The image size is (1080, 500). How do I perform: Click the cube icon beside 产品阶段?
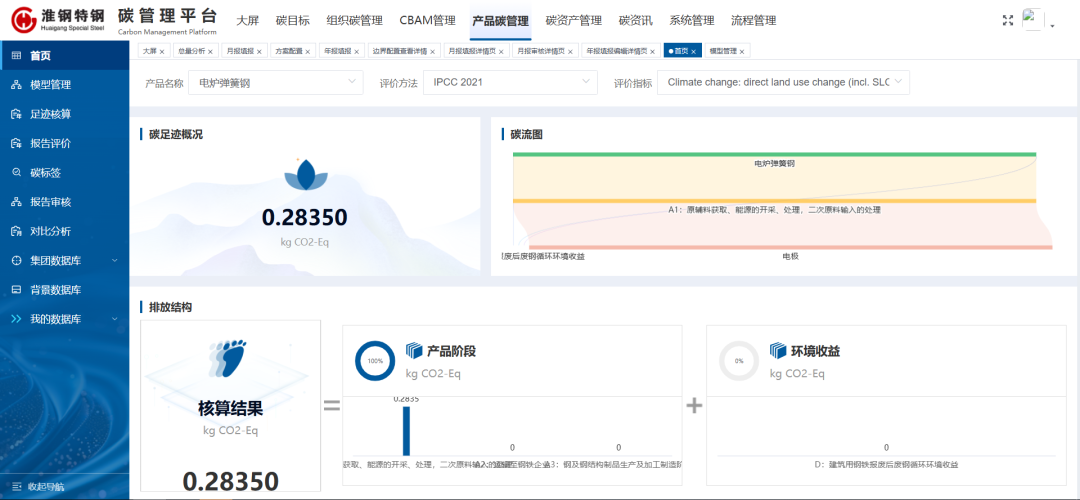(413, 351)
